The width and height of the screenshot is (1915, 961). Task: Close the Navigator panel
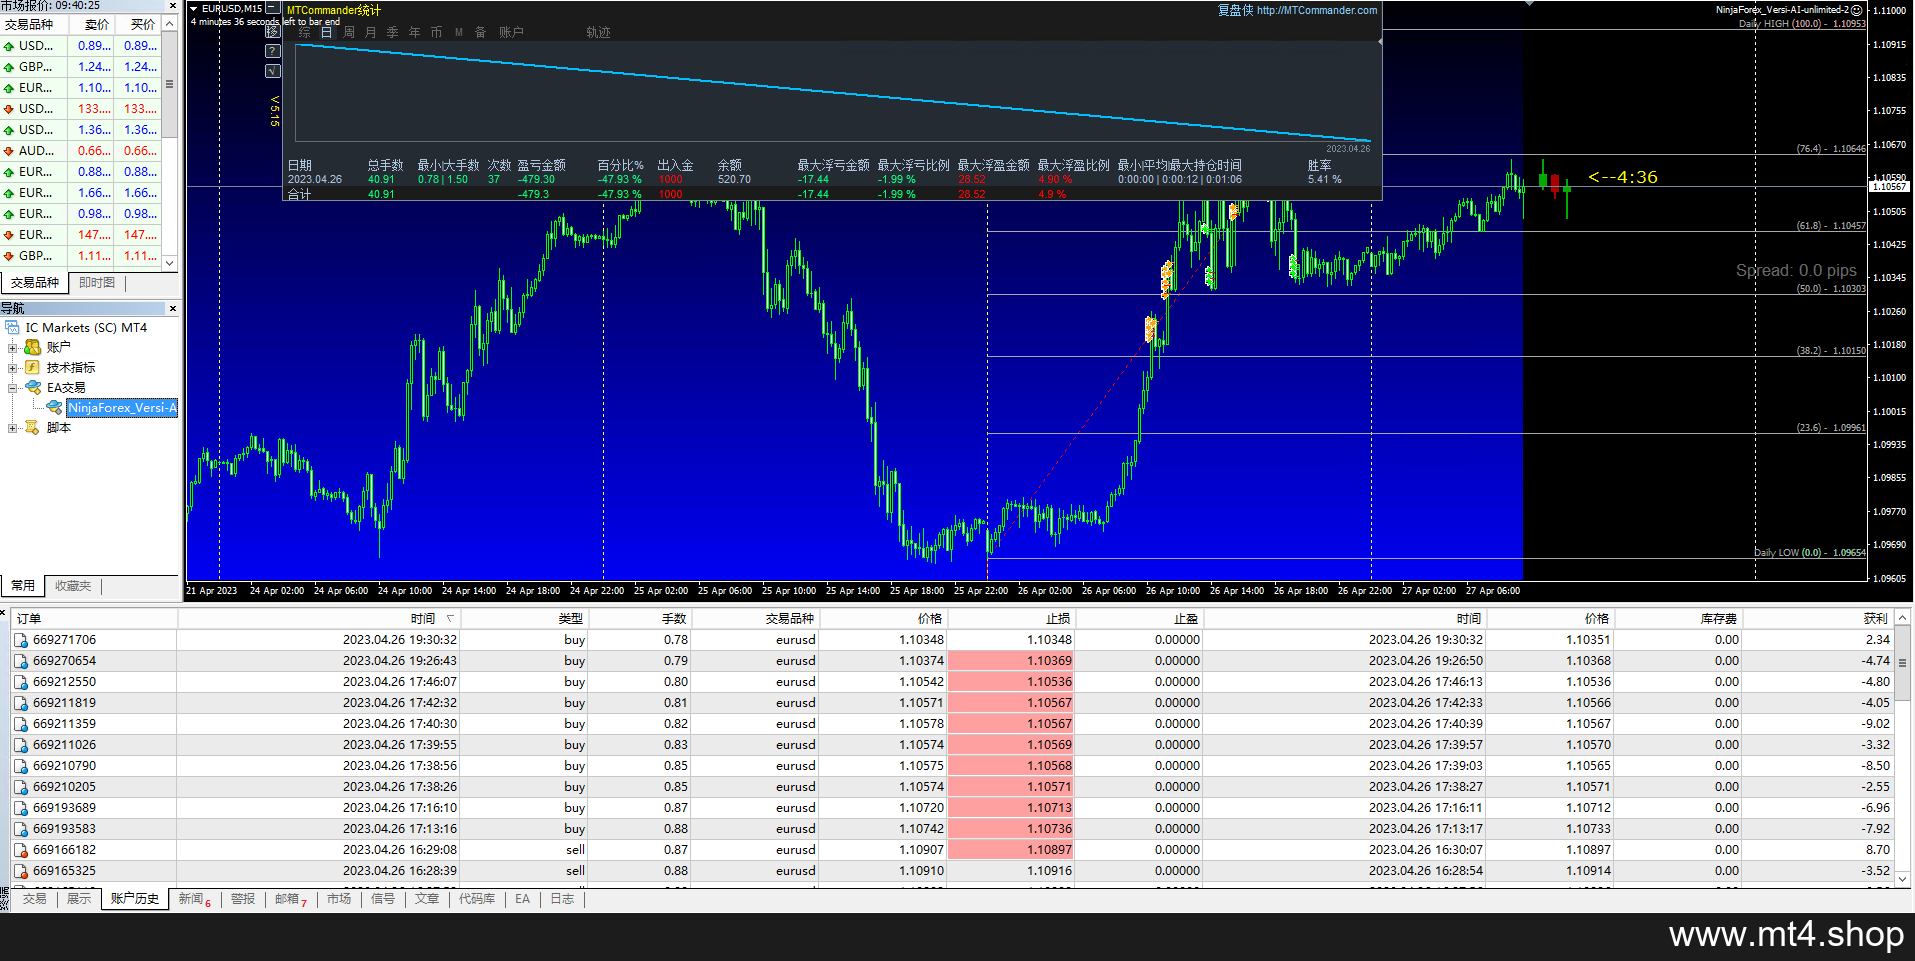pyautogui.click(x=172, y=308)
